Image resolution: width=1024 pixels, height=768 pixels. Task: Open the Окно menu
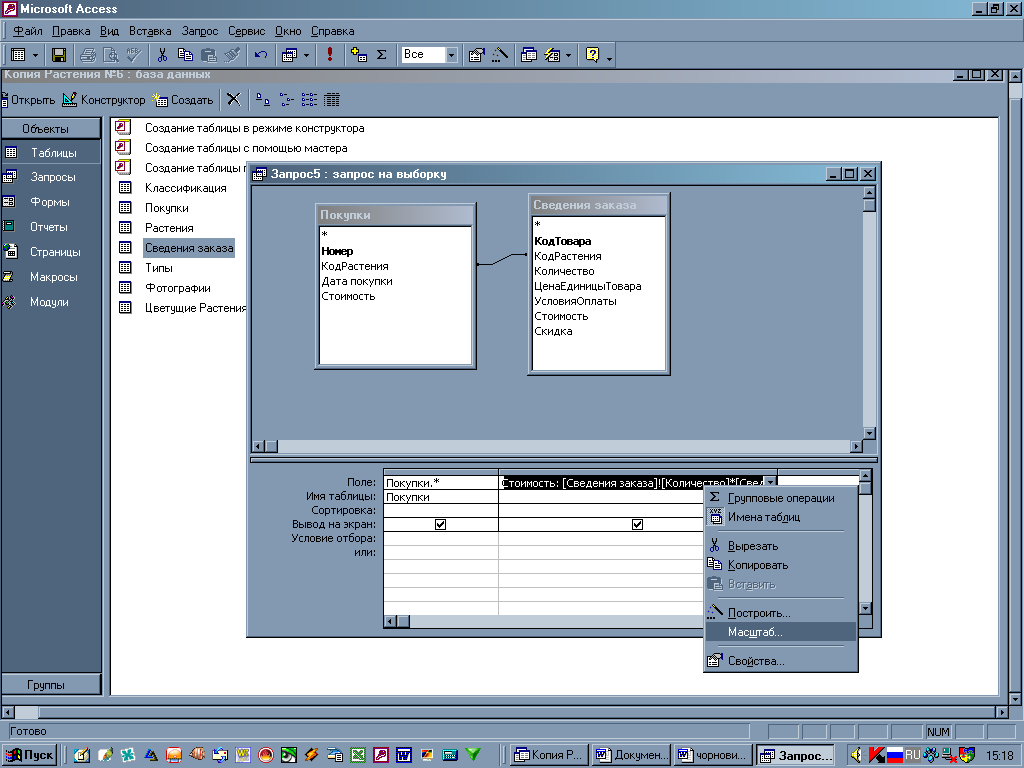[288, 31]
